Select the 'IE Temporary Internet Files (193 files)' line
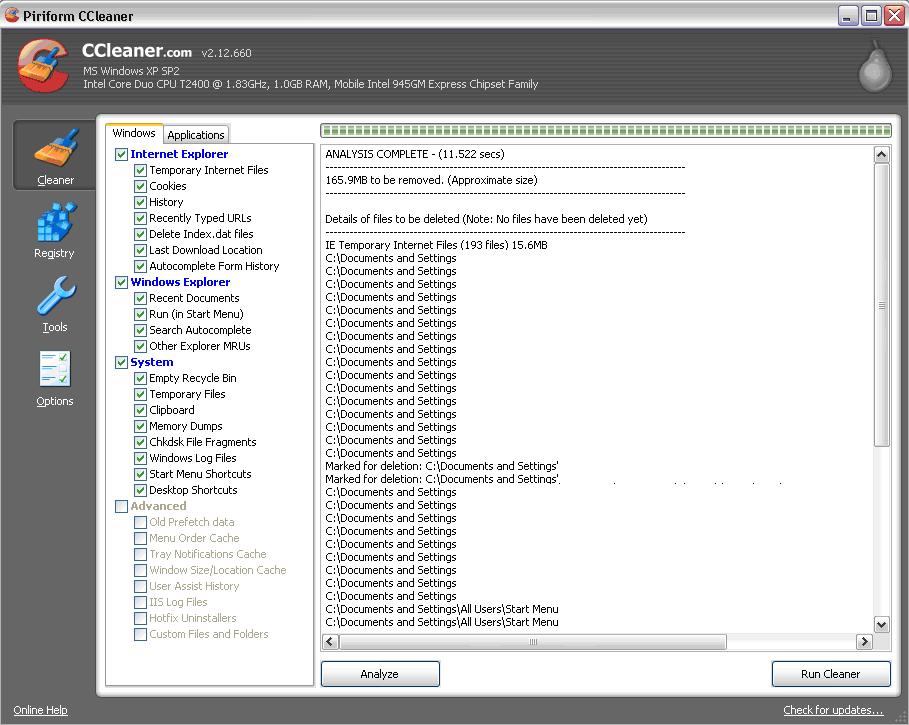 click(436, 245)
